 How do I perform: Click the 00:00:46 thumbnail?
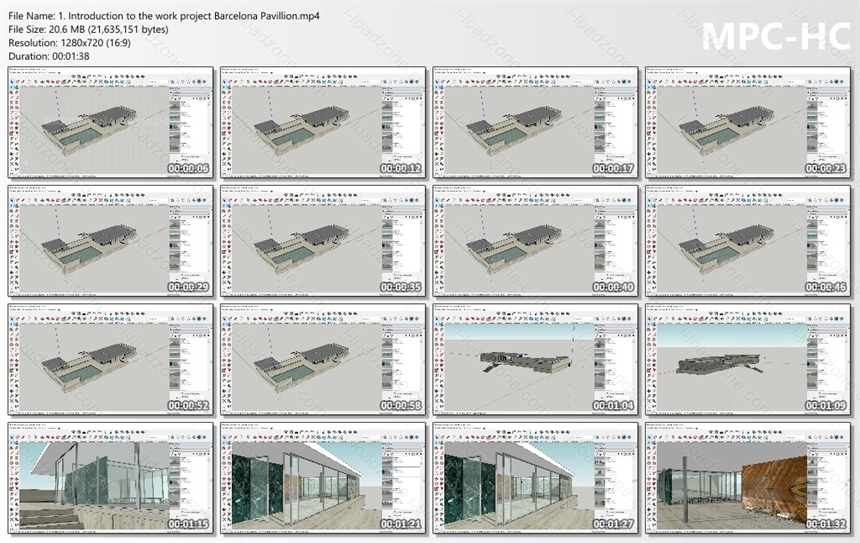click(748, 241)
